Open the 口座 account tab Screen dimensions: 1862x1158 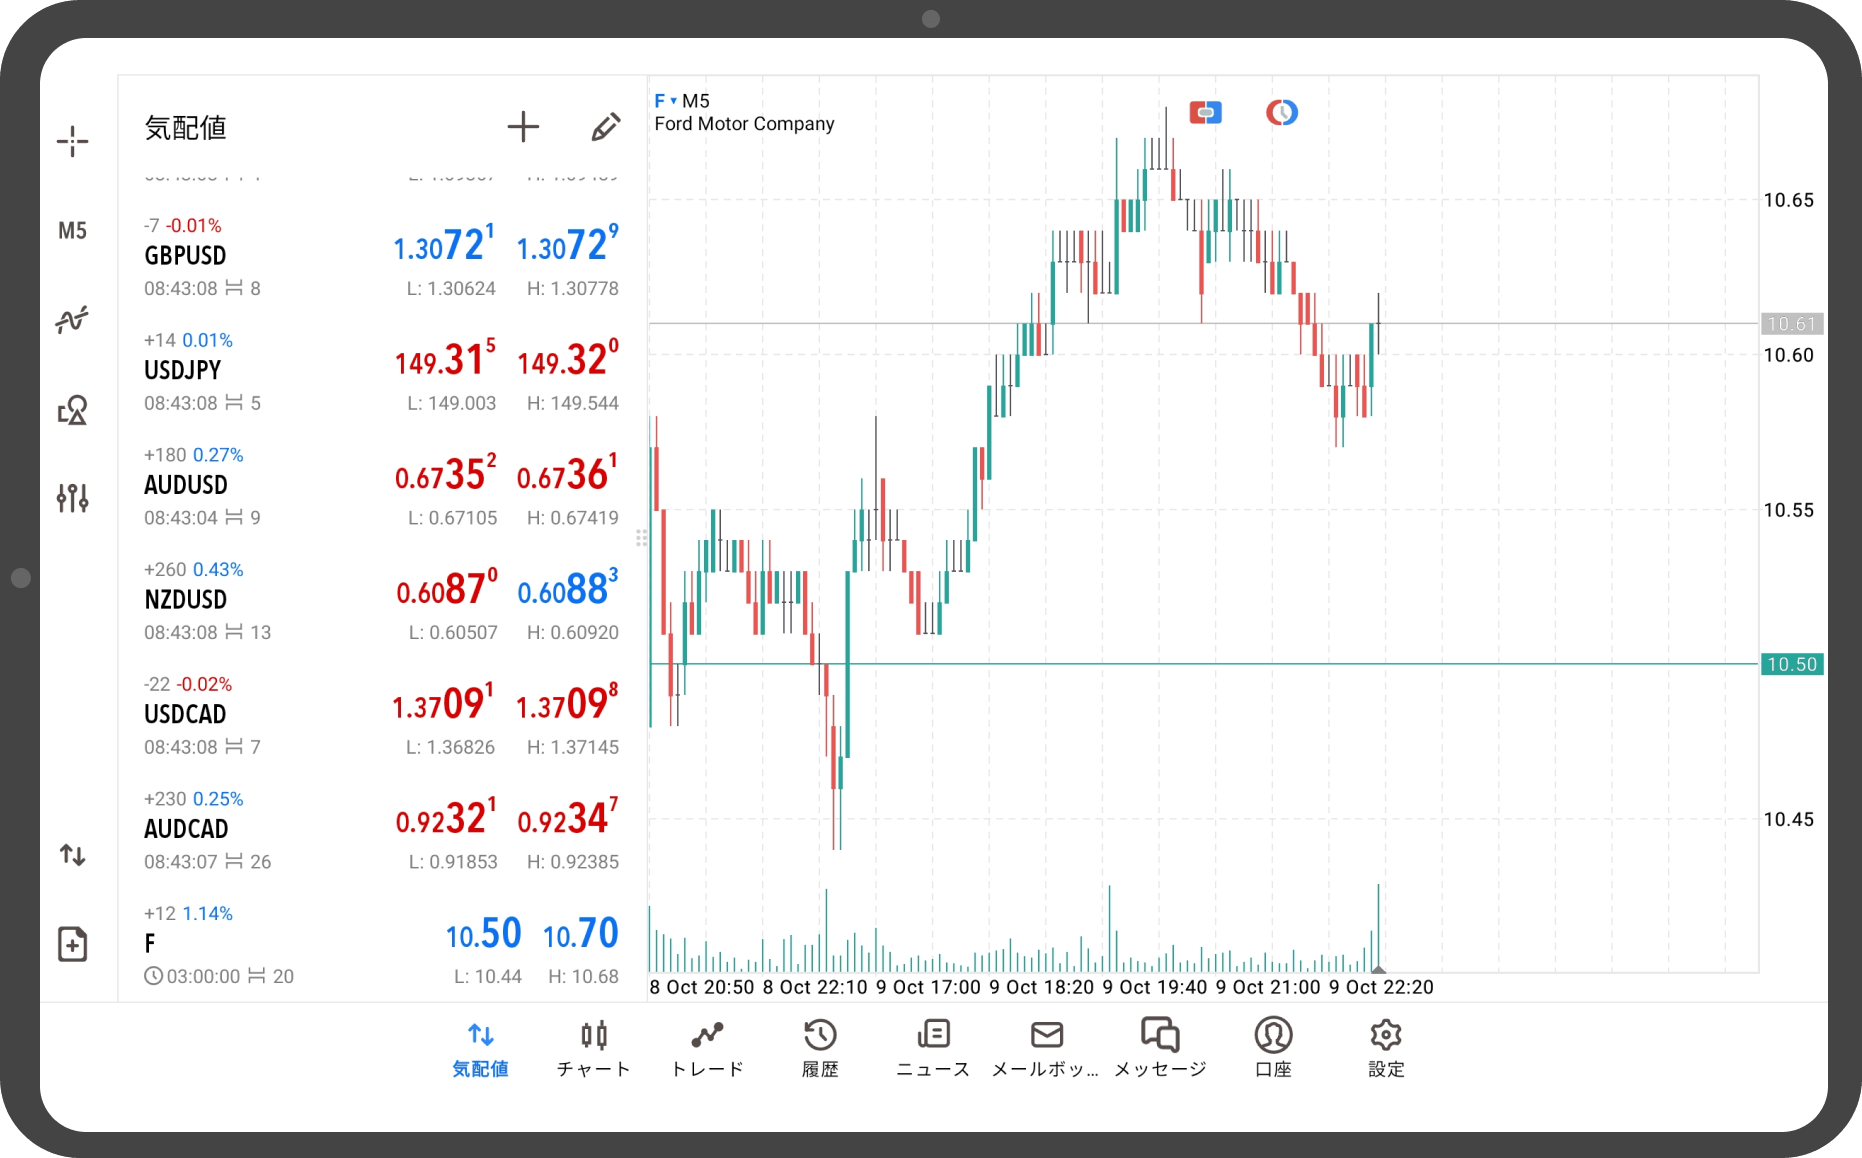(x=1273, y=1049)
